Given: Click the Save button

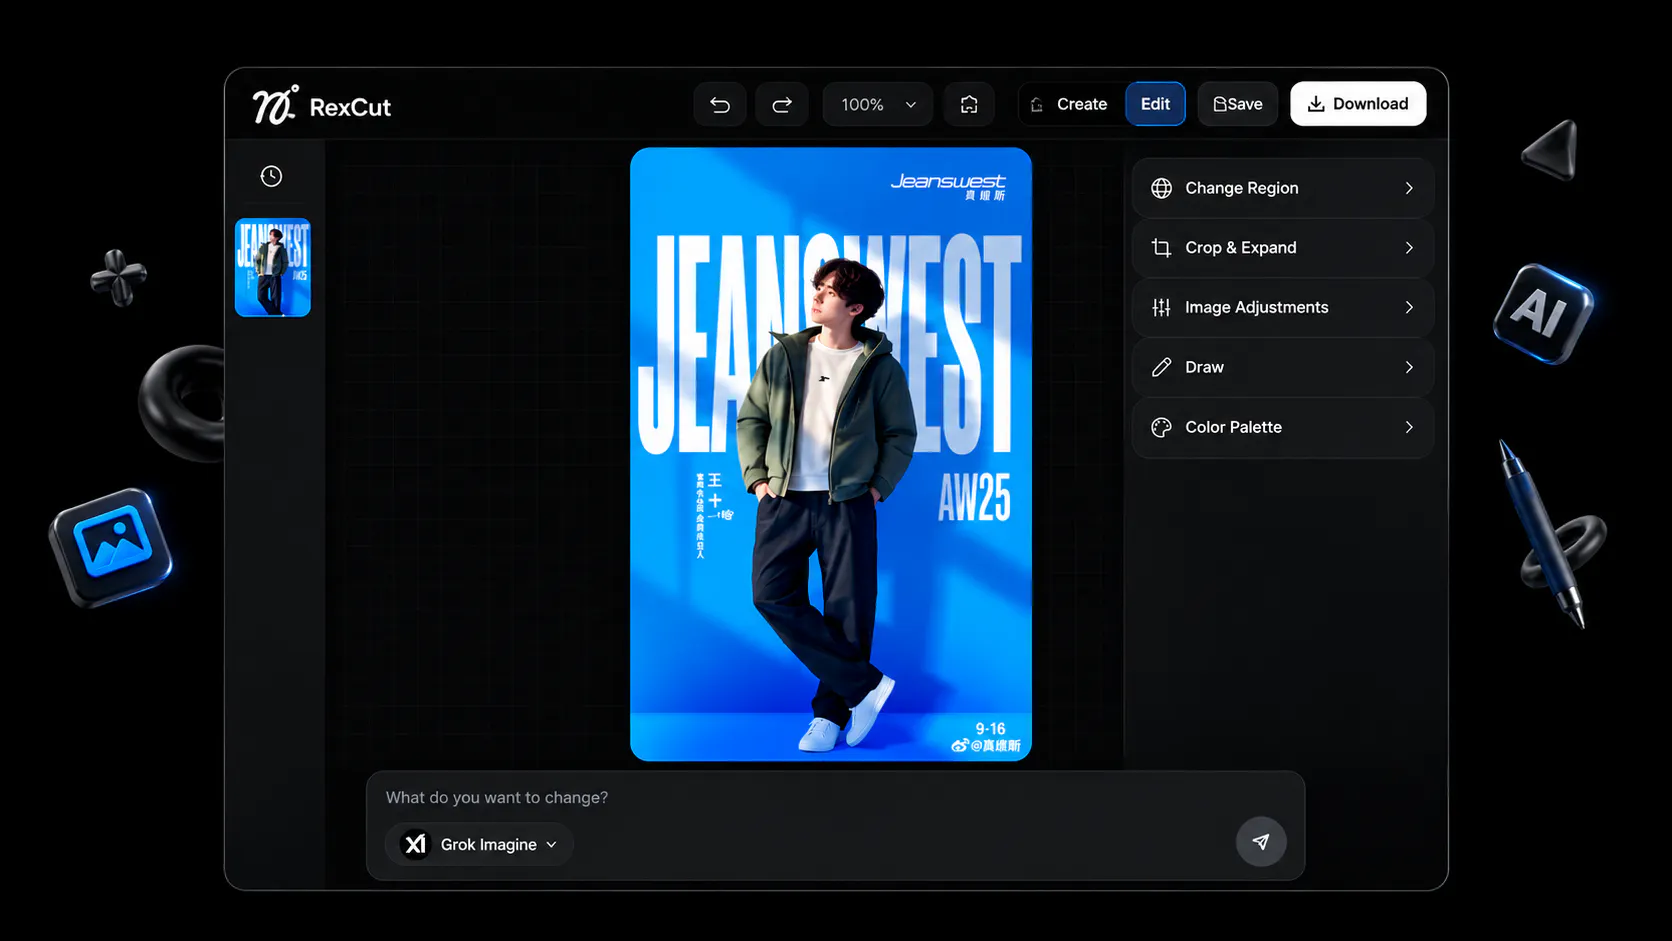Looking at the screenshot, I should pos(1238,104).
